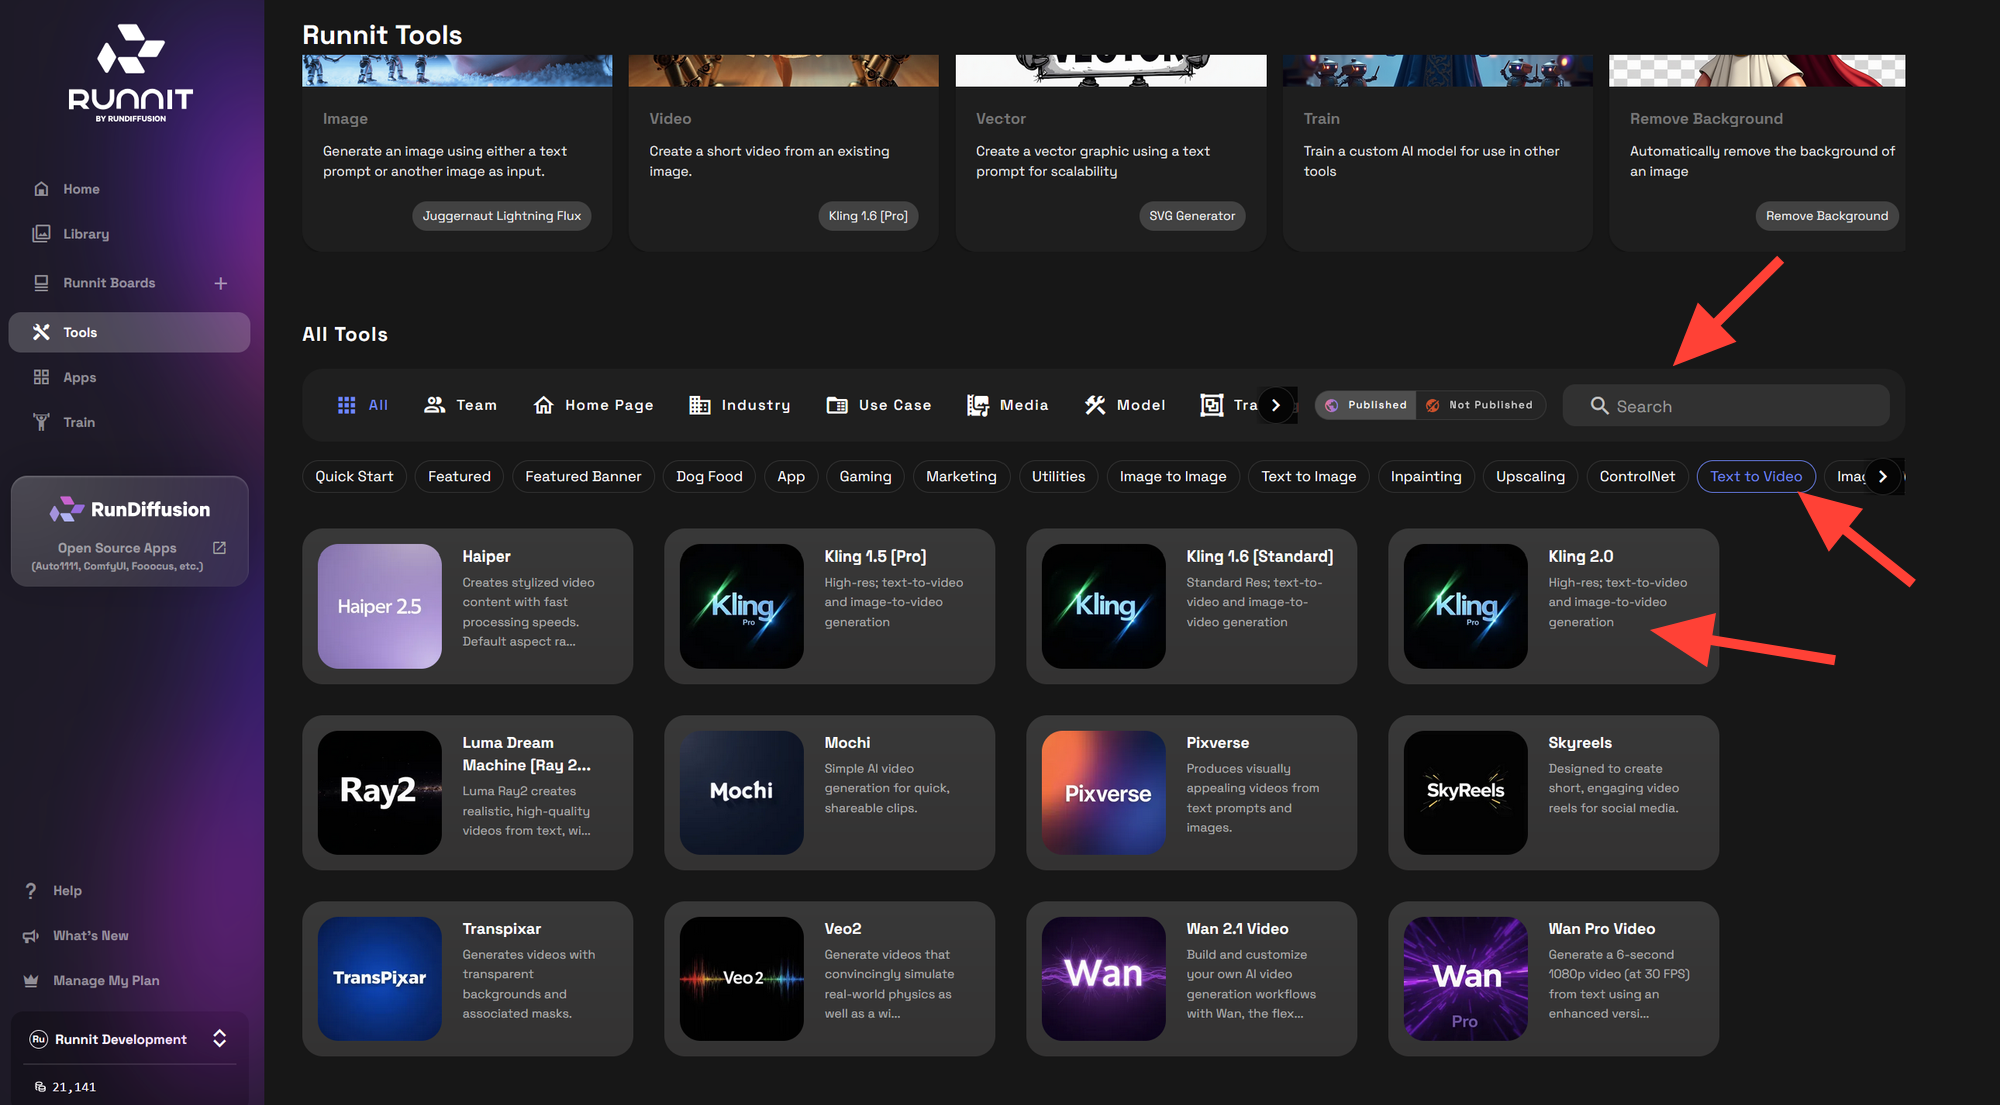This screenshot has height=1105, width=2000.
Task: Open Help via question mark icon
Action: point(31,891)
